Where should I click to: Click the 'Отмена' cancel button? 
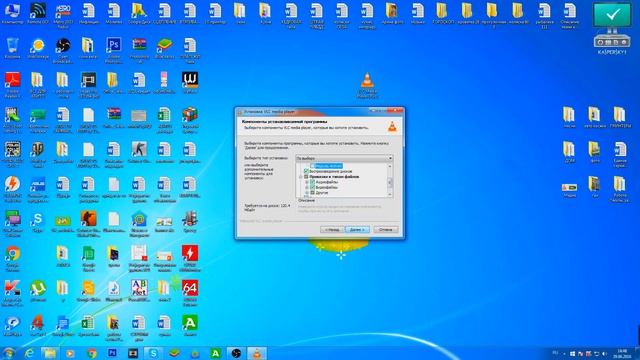pos(386,229)
